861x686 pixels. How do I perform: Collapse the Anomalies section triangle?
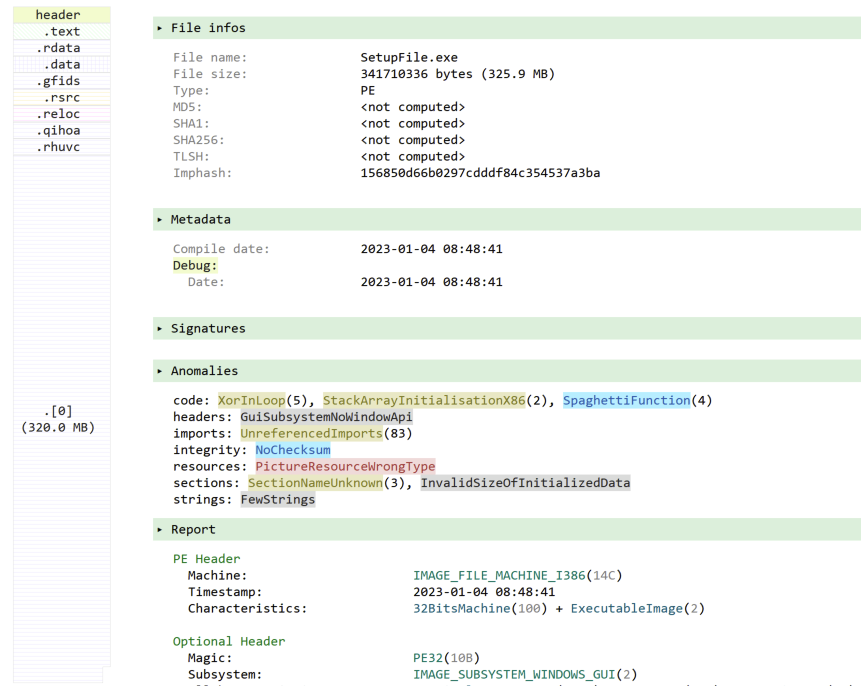[x=160, y=371]
